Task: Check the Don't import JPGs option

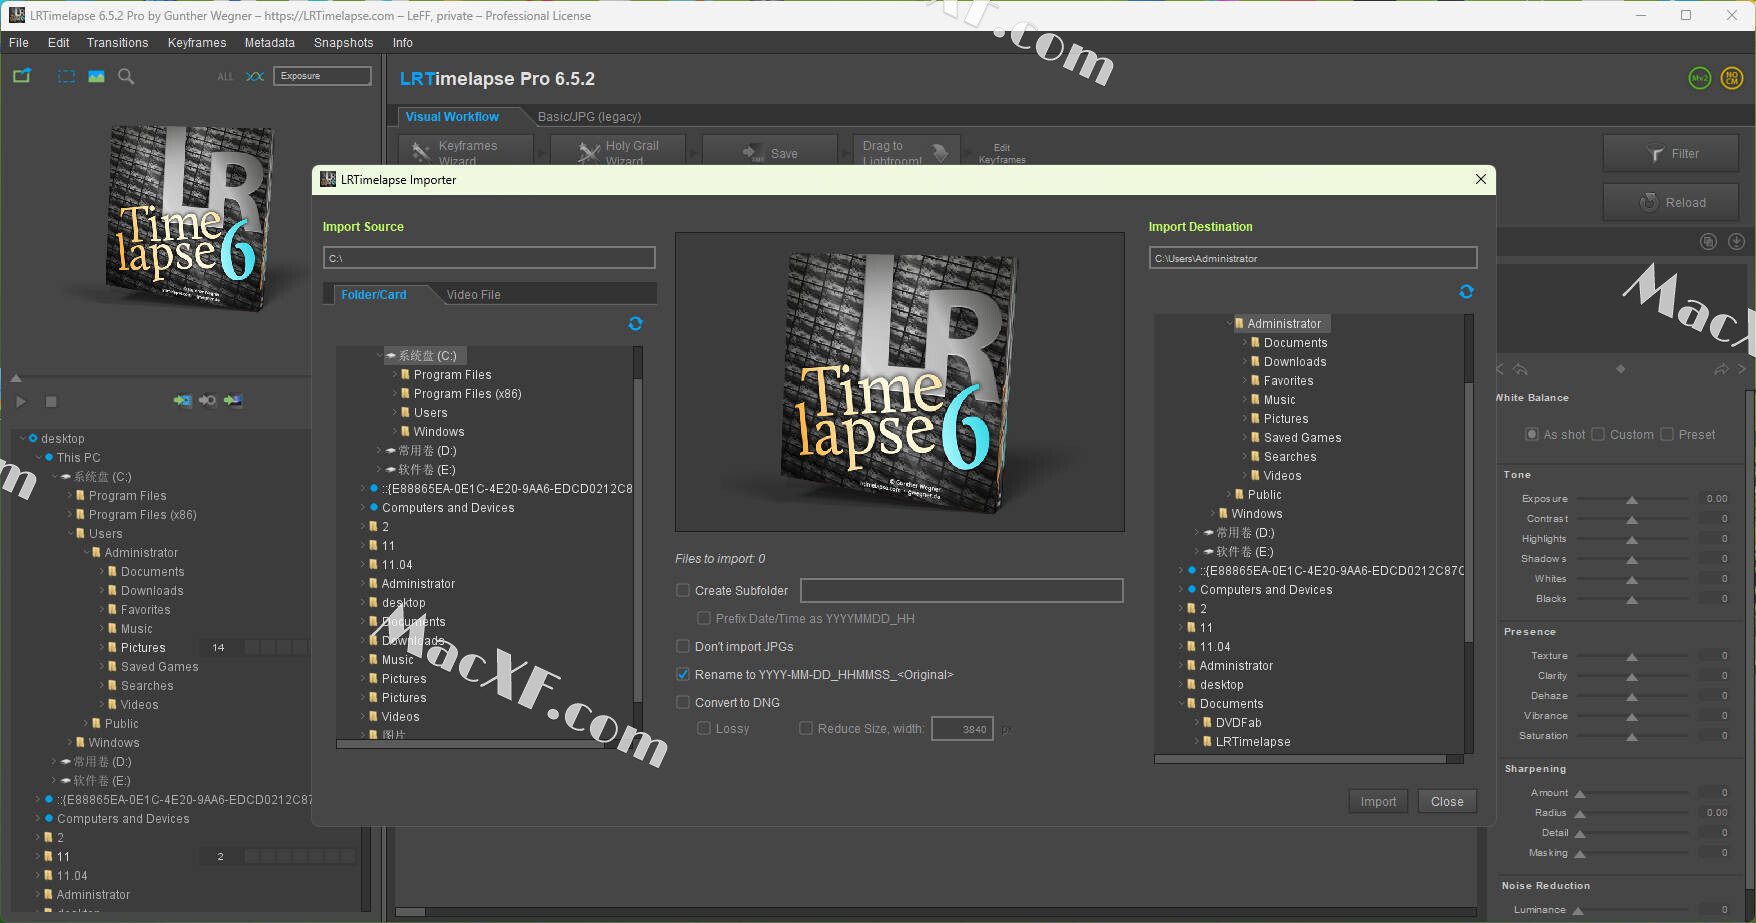Action: click(x=683, y=647)
